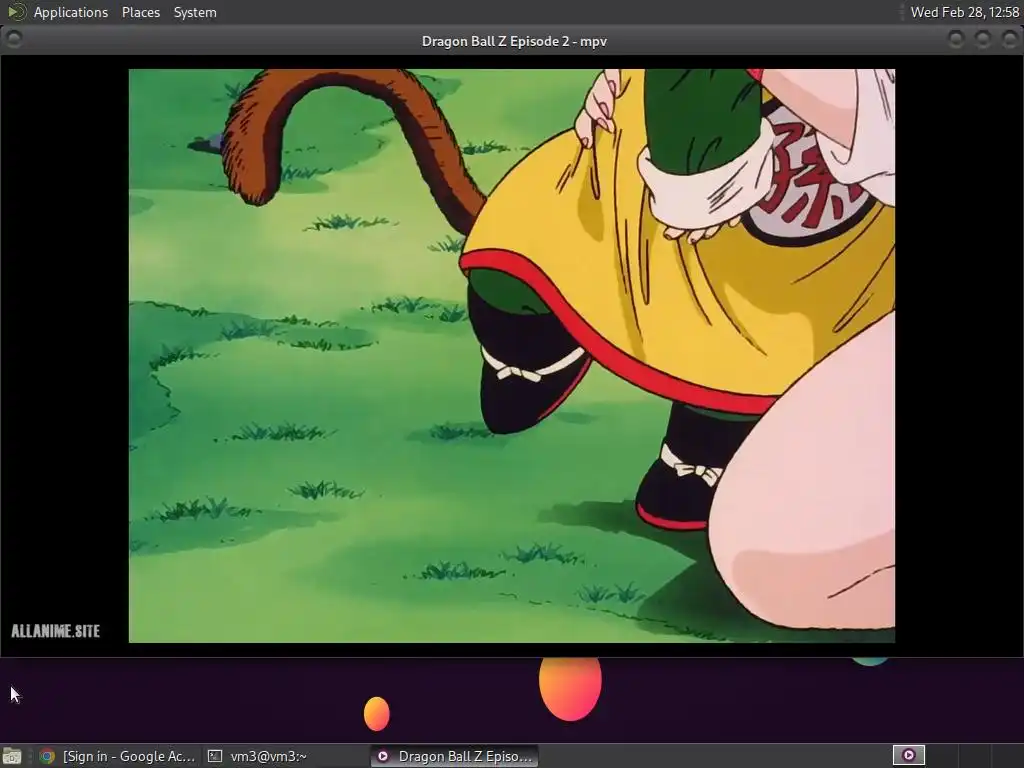Viewport: 1024px width, 768px height.
Task: Click the mpv video playback area
Action: (511, 355)
